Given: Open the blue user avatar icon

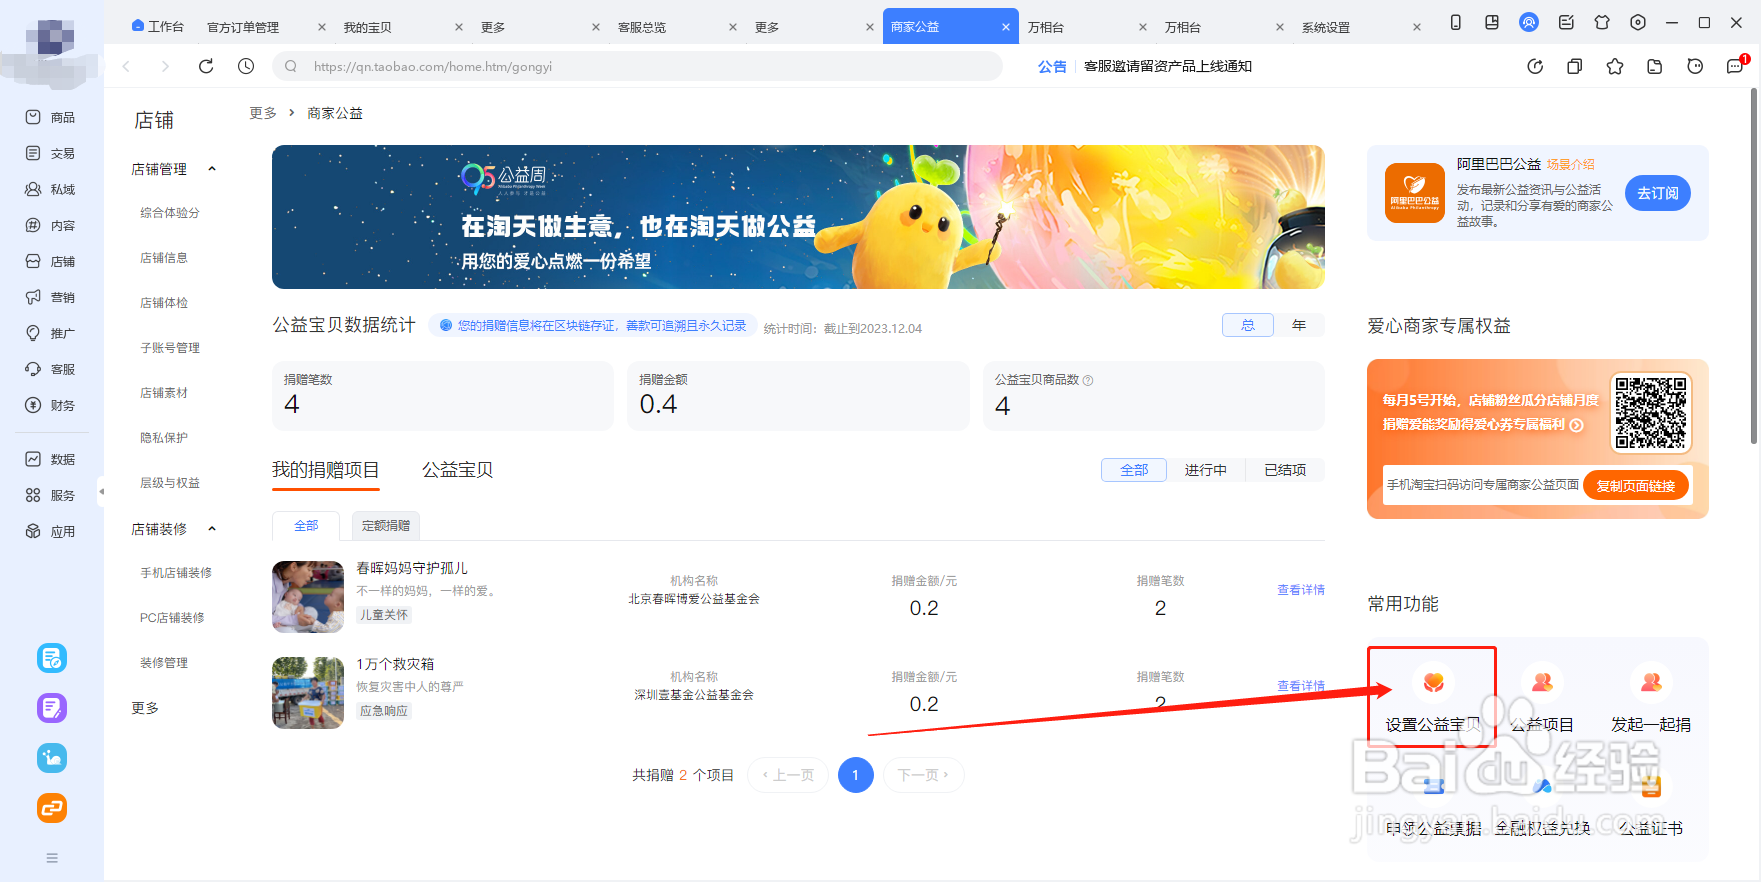Looking at the screenshot, I should (1529, 22).
